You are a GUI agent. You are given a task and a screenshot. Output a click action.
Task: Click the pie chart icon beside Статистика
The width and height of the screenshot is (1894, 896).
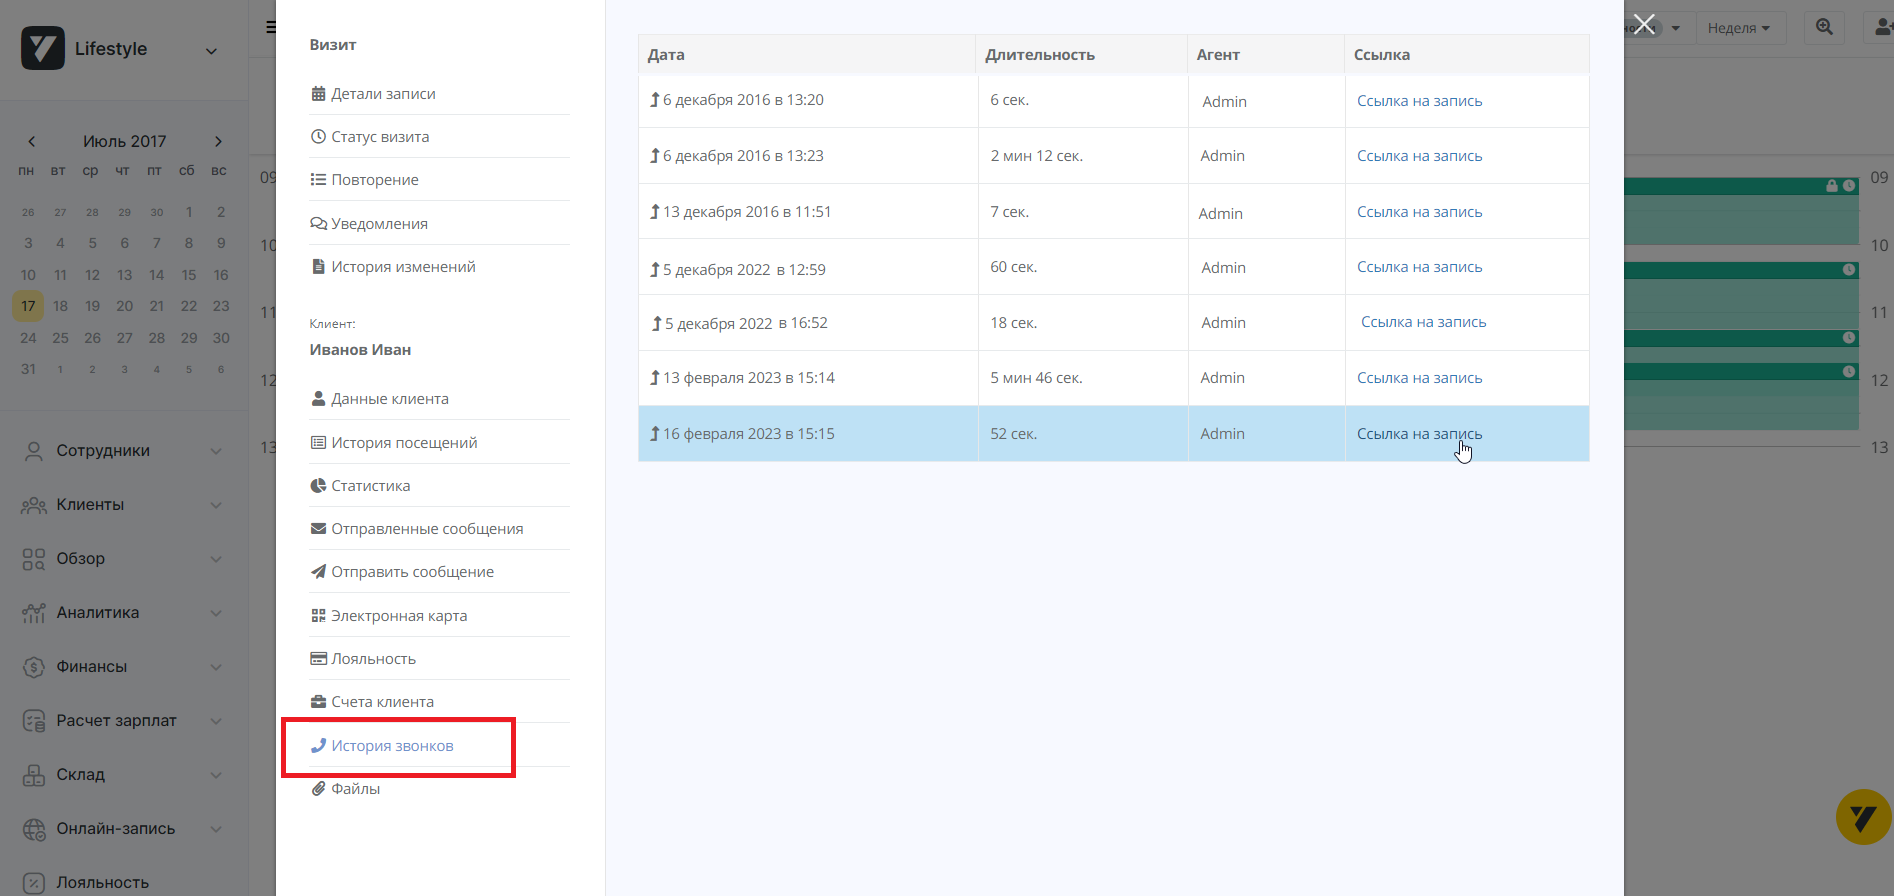(318, 486)
